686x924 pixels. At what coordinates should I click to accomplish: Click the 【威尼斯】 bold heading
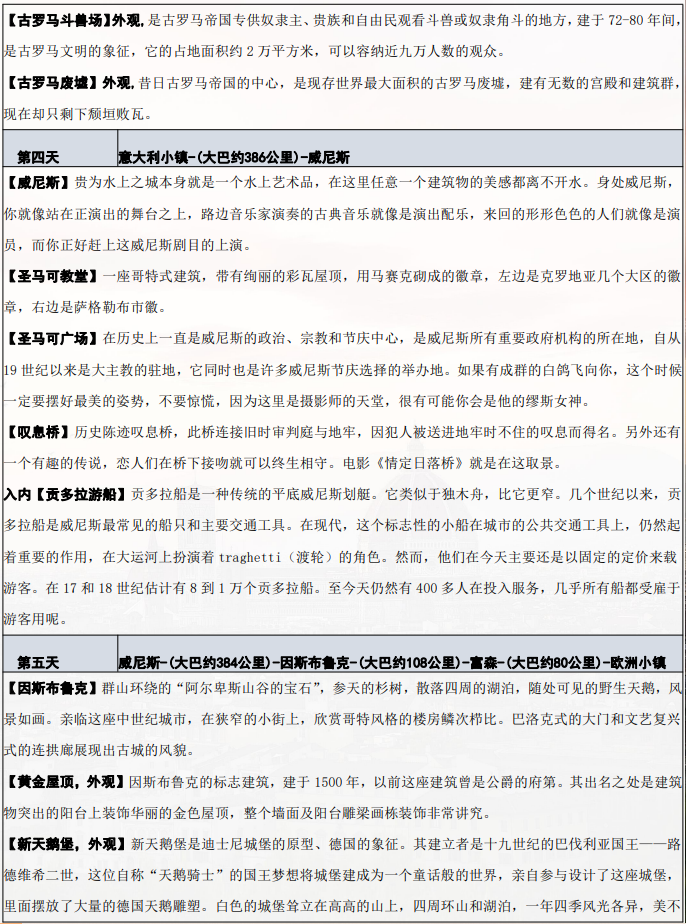tap(37, 183)
